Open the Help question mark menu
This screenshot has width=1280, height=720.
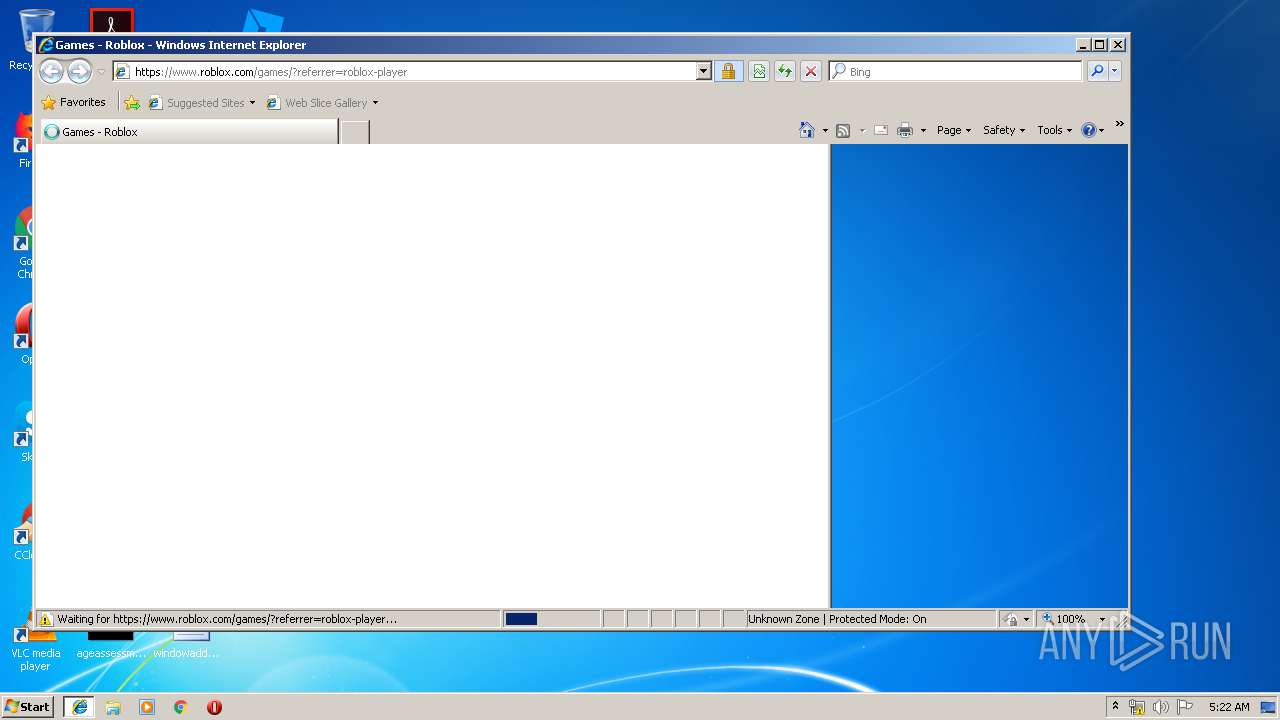[x=1093, y=130]
